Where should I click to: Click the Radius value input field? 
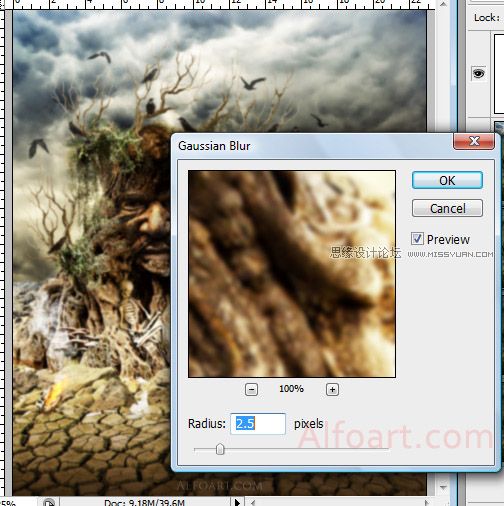coord(258,424)
